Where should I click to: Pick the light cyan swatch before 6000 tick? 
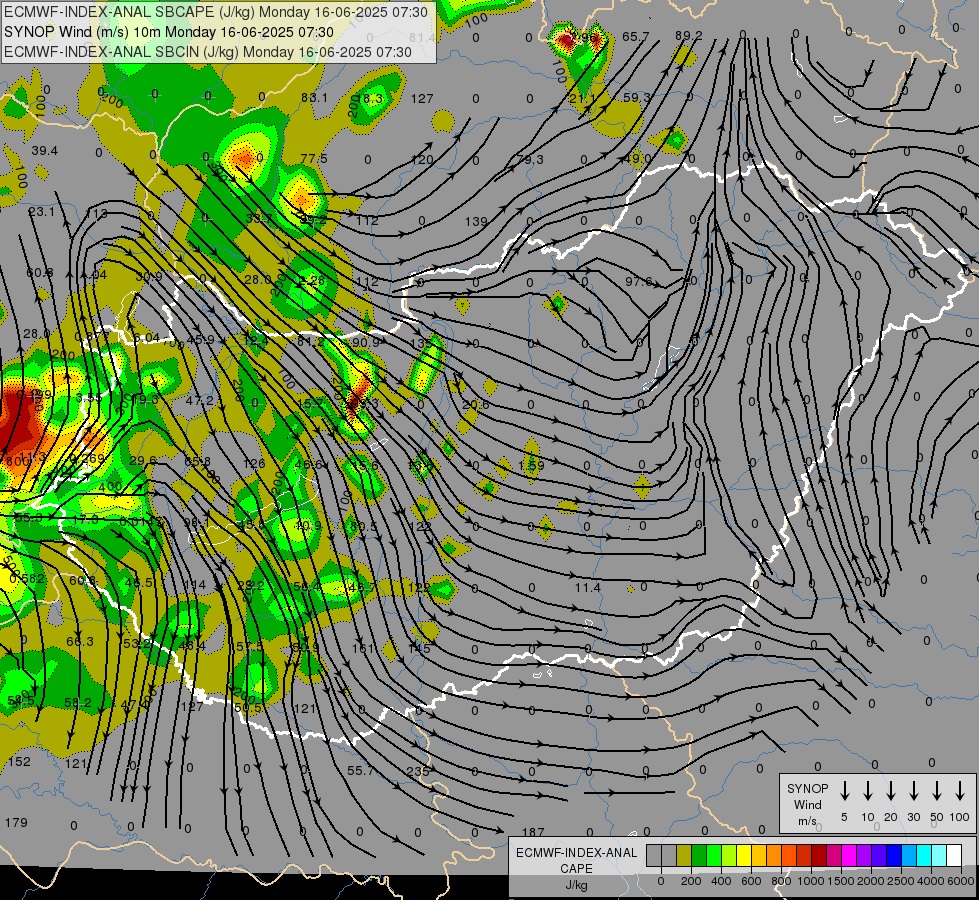point(938,855)
